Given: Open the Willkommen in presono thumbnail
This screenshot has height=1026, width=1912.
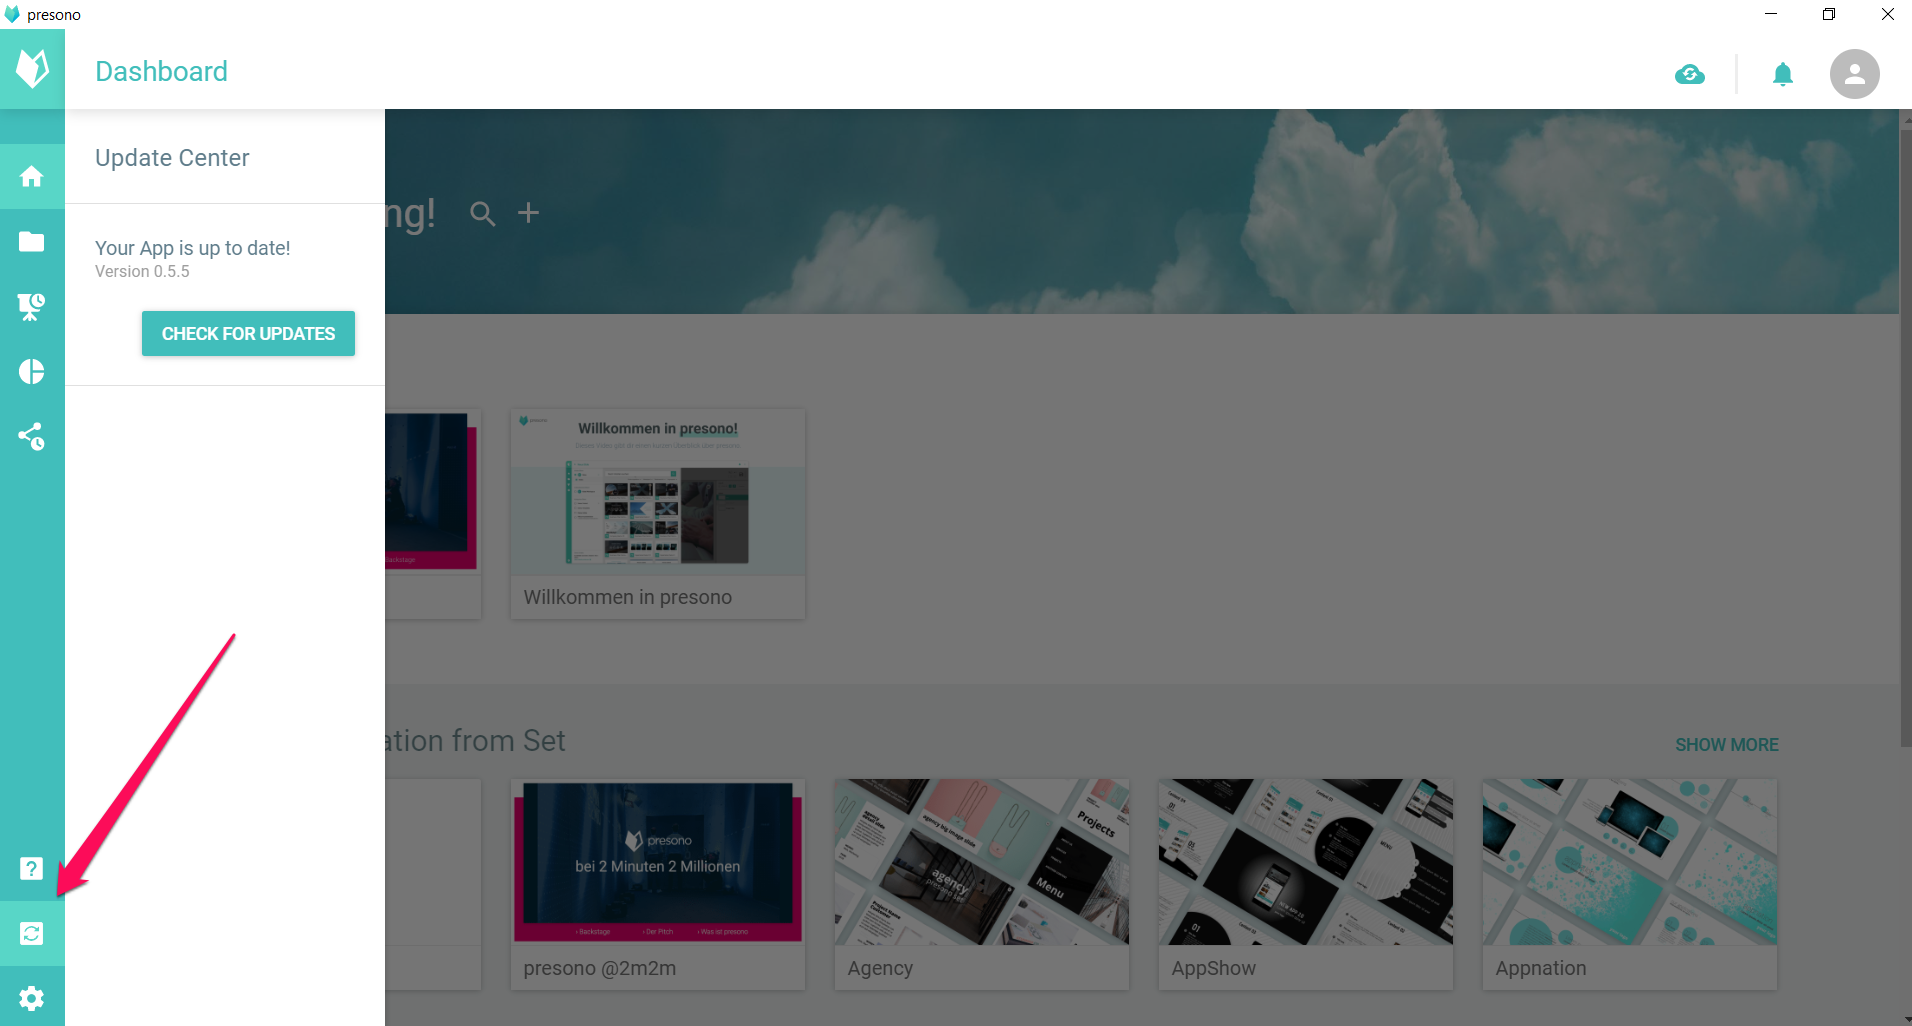Looking at the screenshot, I should (x=658, y=492).
